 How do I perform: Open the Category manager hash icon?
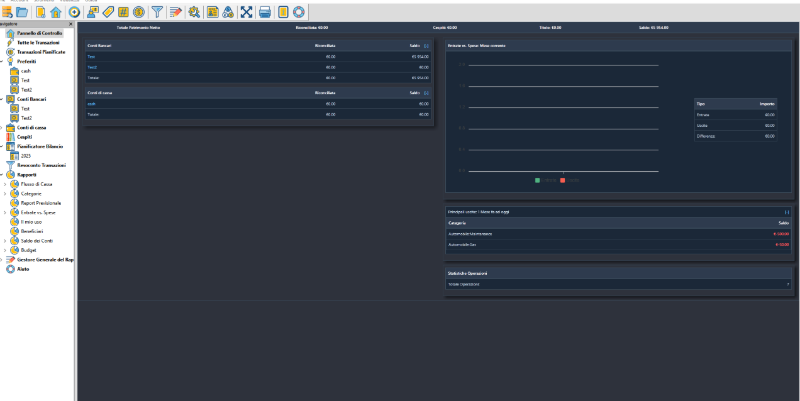[123, 12]
